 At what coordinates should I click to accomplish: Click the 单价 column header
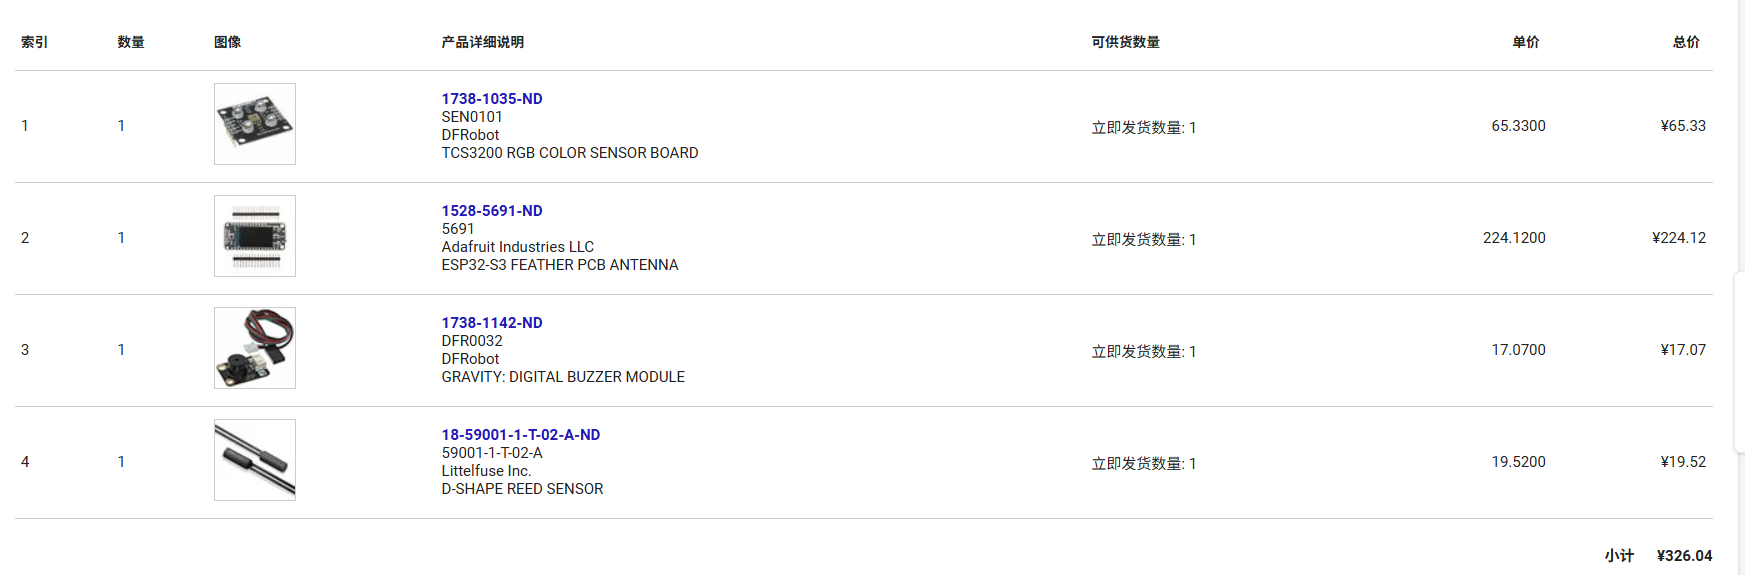[x=1525, y=42]
